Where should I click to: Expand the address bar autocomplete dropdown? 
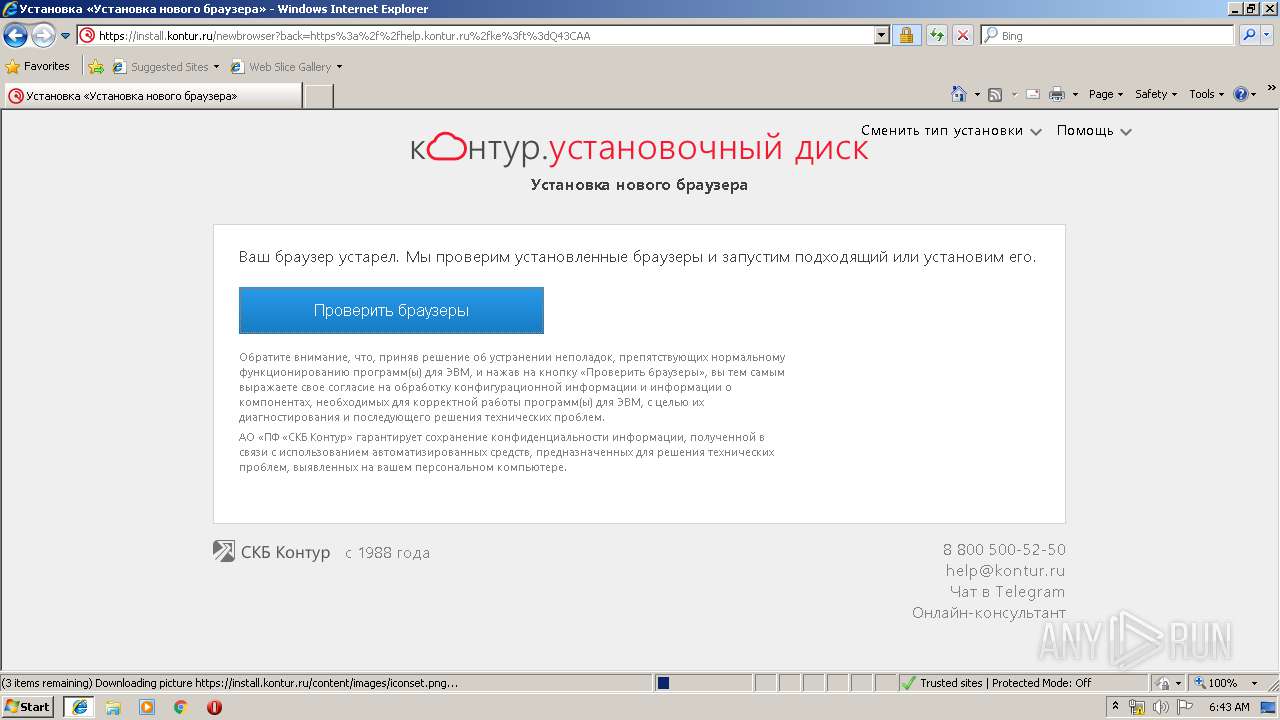[881, 35]
